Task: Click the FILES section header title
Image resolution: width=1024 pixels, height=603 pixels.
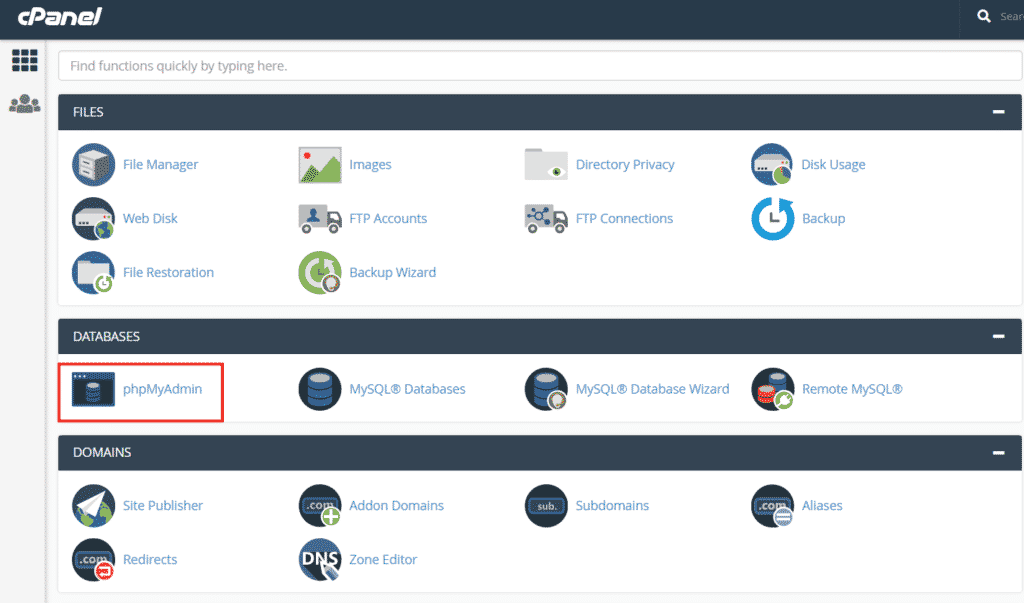Action: [x=88, y=112]
